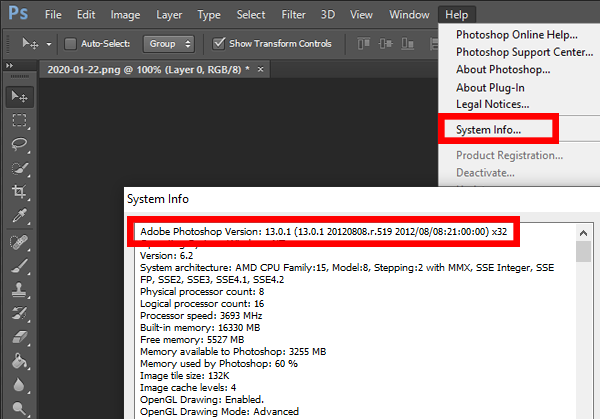Click the Processor speed: 3693 MHz line
The image size is (600, 419).
201,316
